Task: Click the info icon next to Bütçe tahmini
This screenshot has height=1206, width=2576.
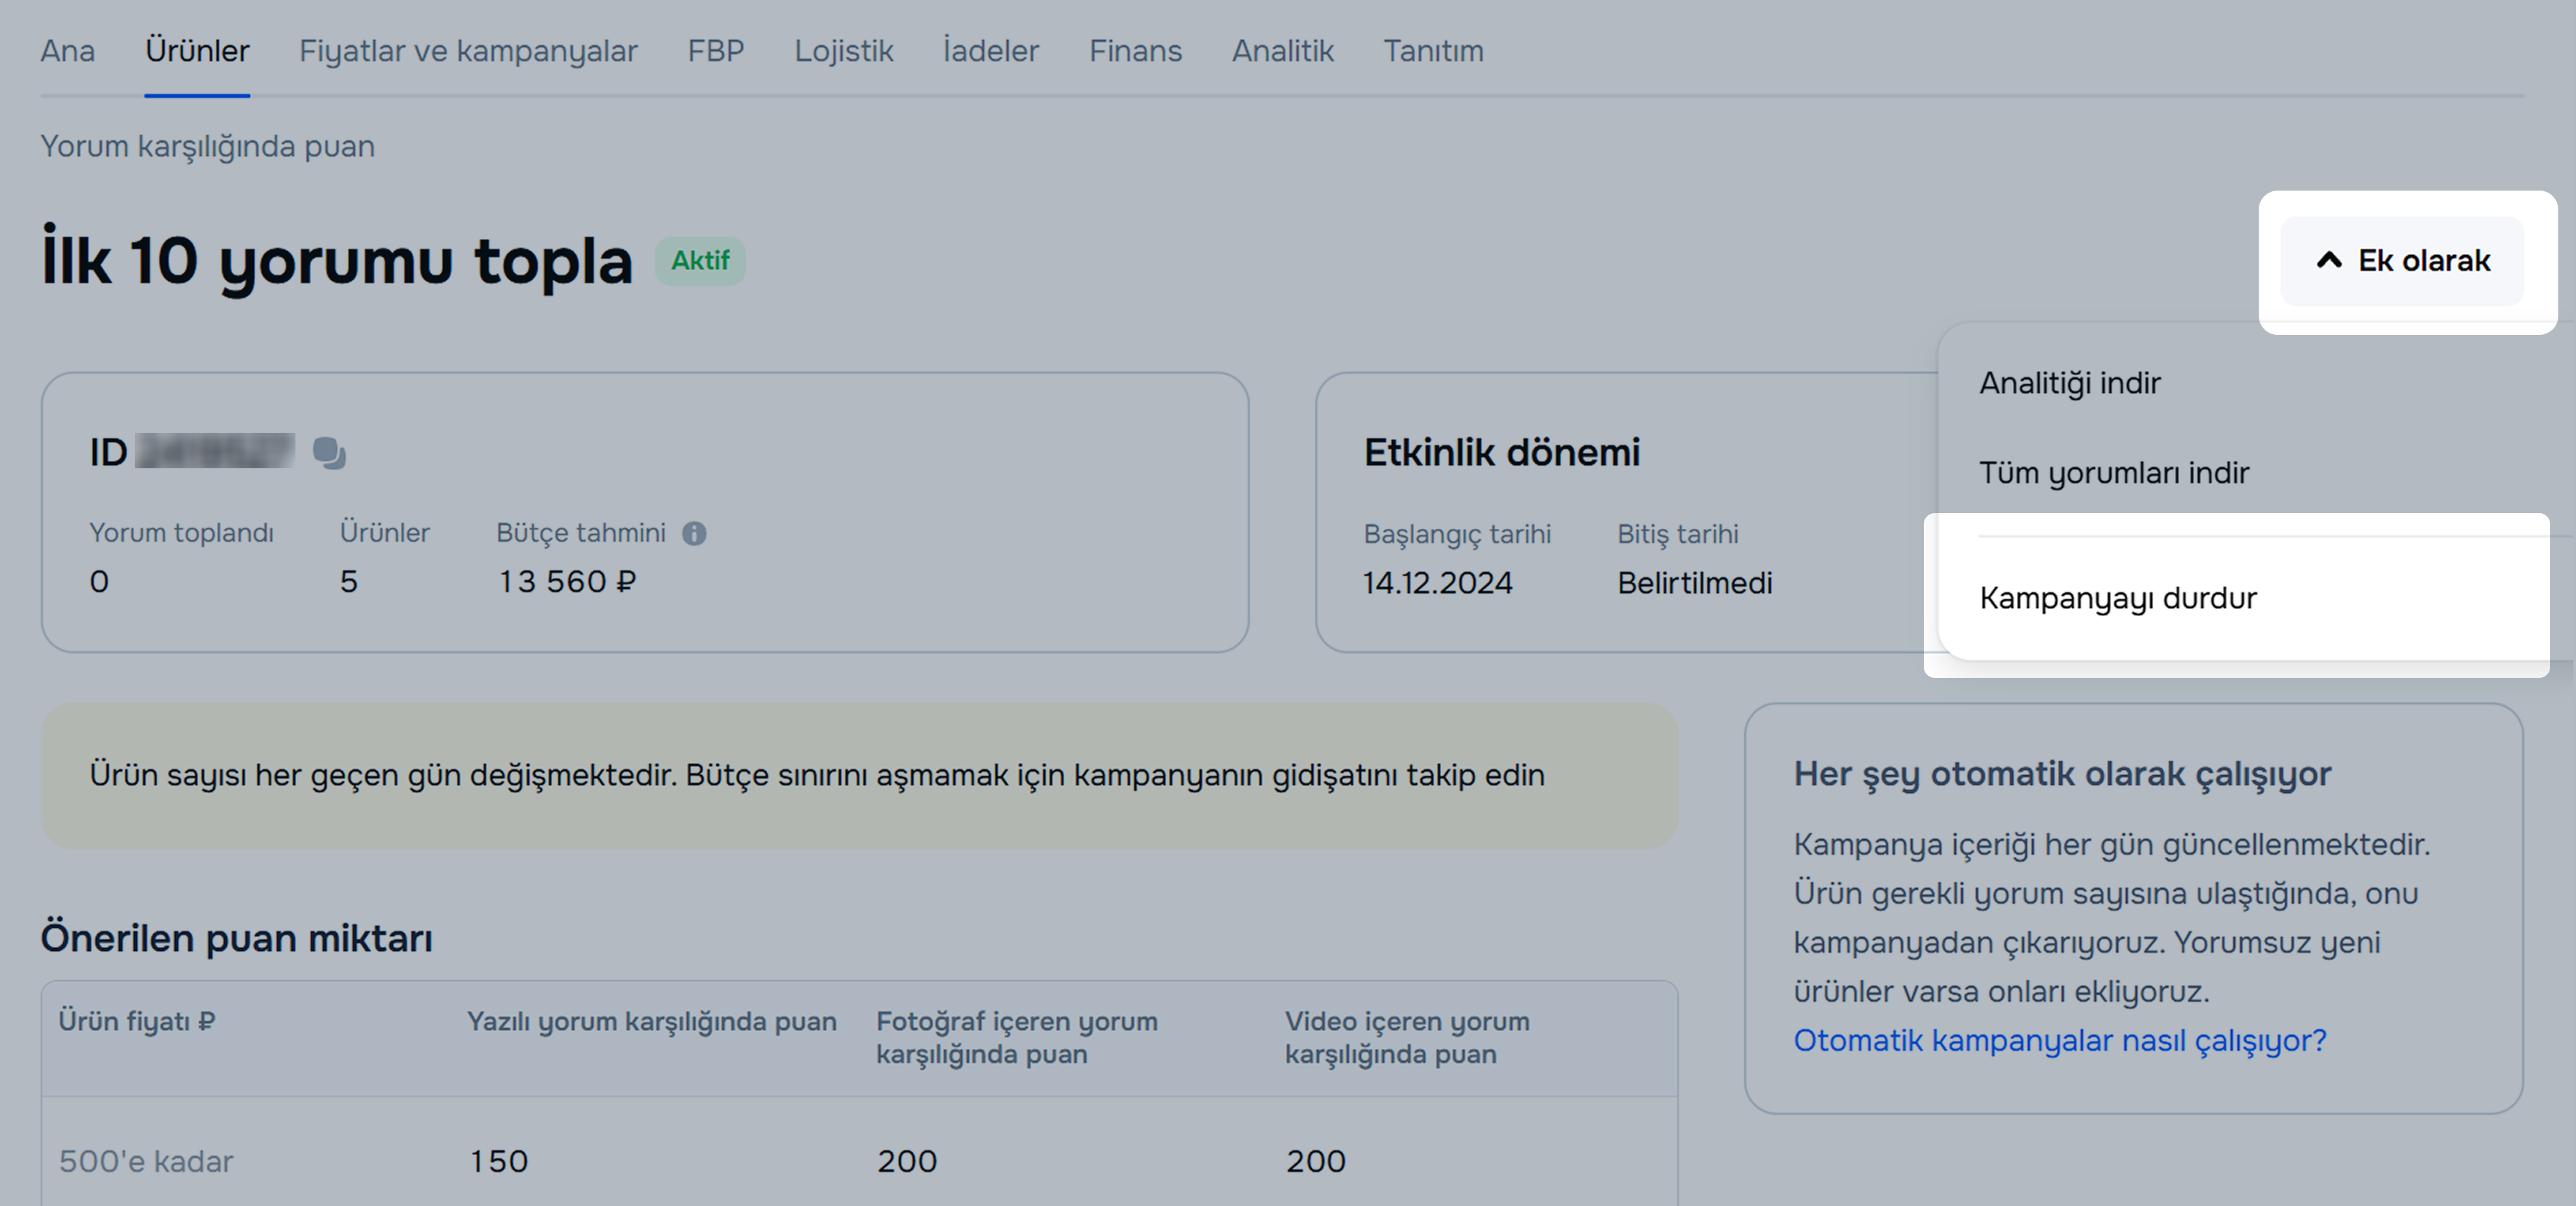Action: [x=694, y=534]
